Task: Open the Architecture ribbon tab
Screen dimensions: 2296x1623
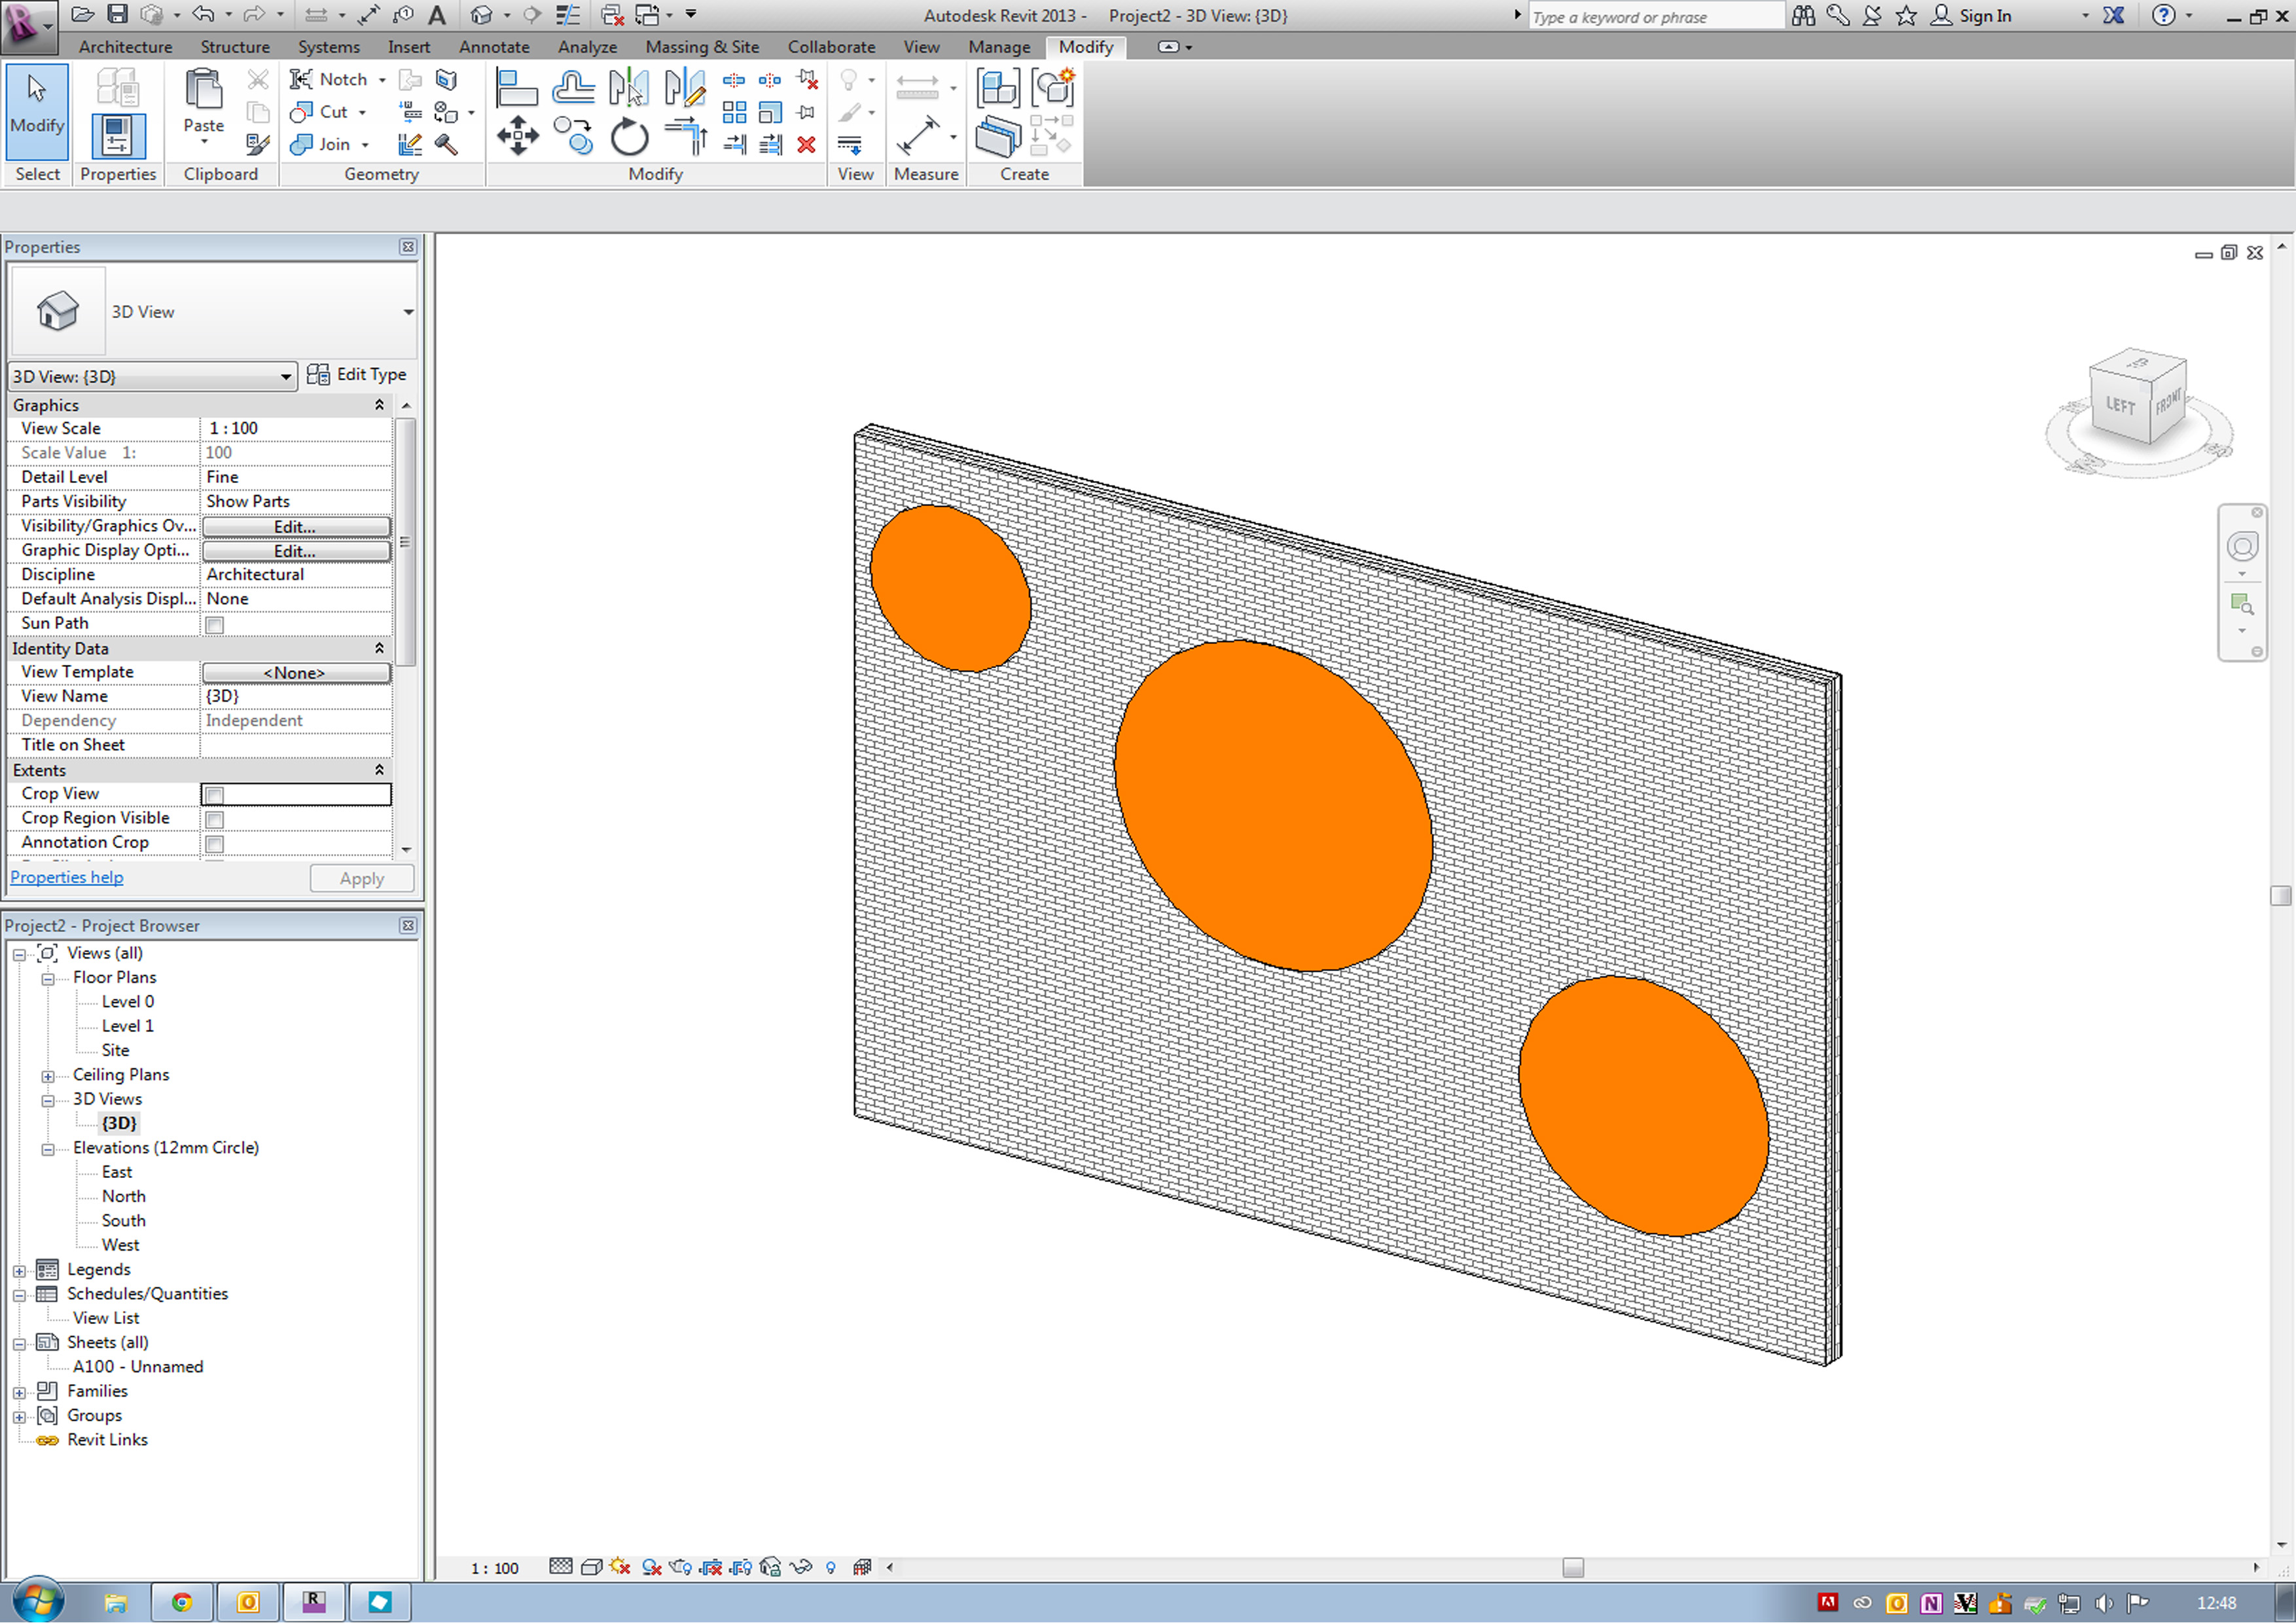Action: 125,47
